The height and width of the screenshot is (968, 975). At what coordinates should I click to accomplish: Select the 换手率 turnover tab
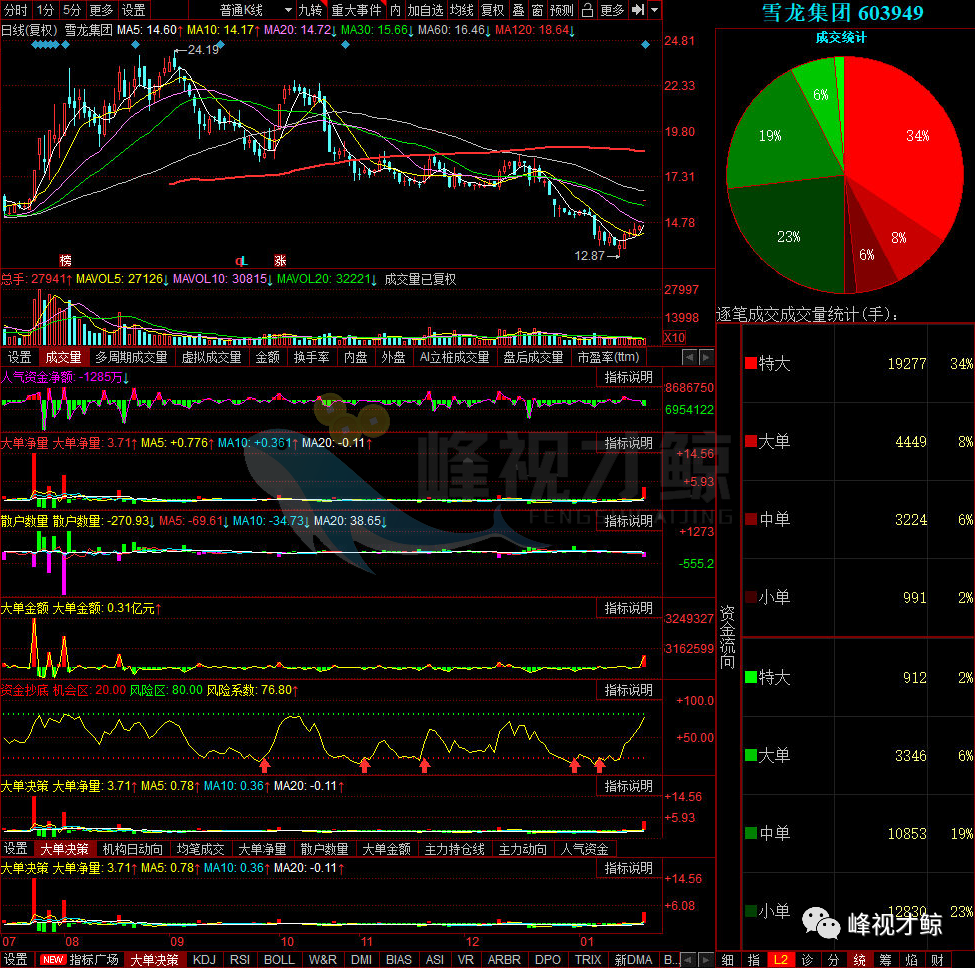coord(311,357)
